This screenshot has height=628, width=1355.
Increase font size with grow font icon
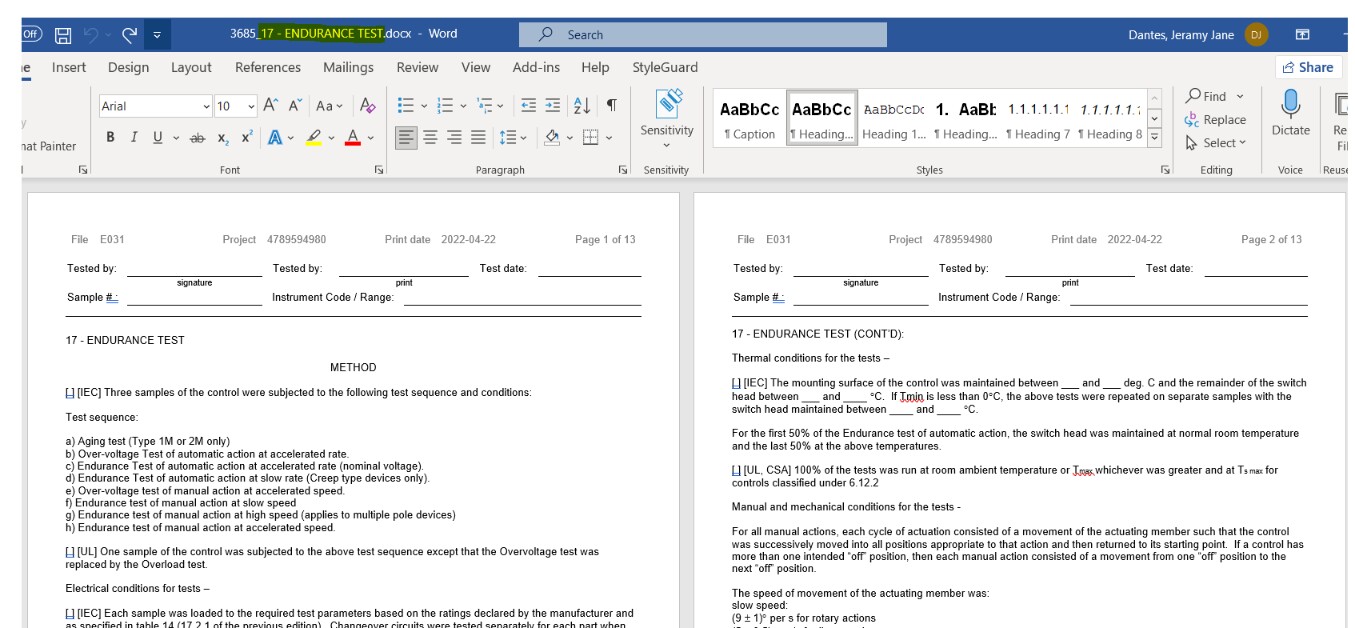point(271,106)
